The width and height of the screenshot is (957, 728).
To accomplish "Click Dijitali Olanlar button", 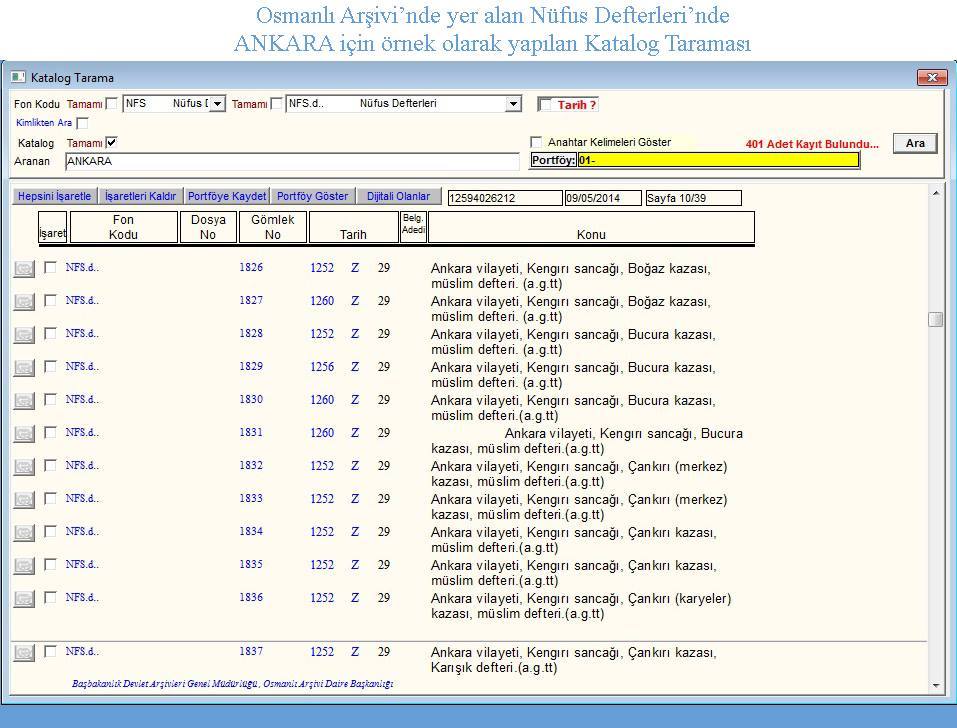I will (x=399, y=196).
